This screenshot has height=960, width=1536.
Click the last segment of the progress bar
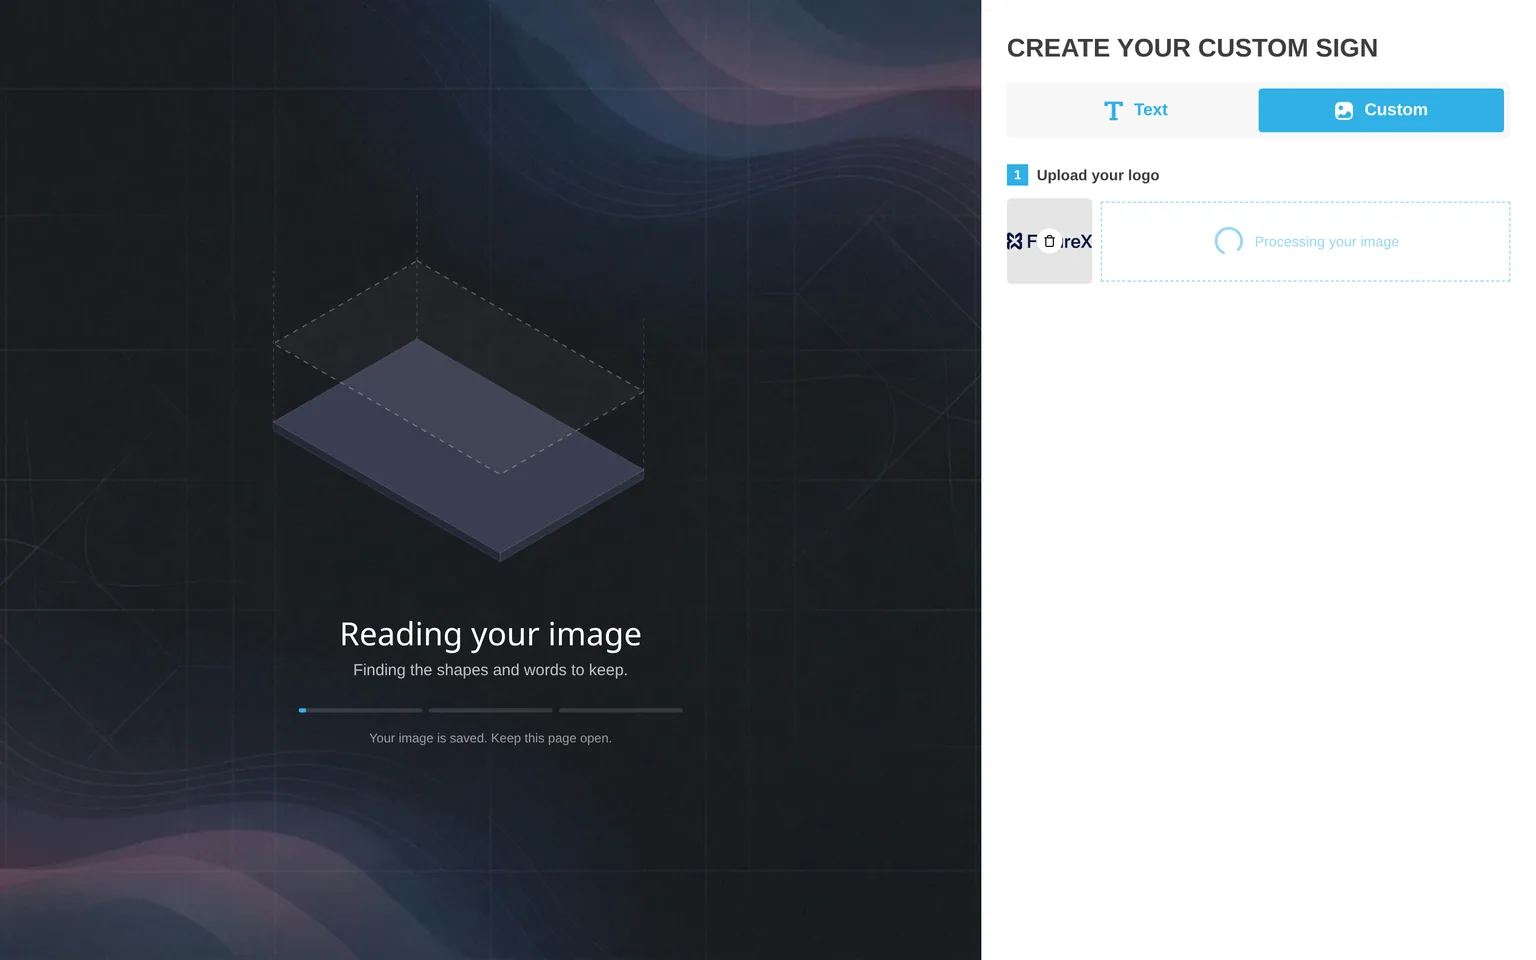pos(621,710)
